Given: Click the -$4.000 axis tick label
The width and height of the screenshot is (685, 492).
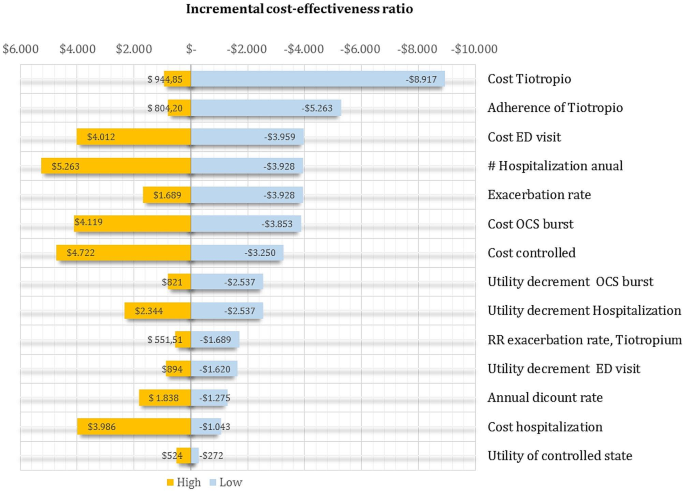Looking at the screenshot, I should coord(304,49).
